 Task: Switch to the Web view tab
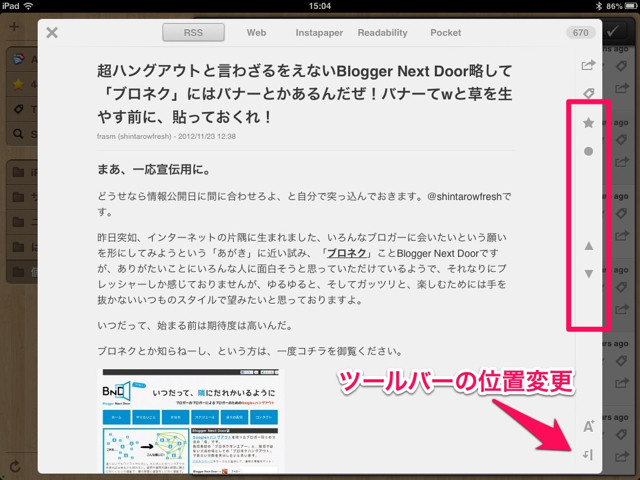[256, 33]
